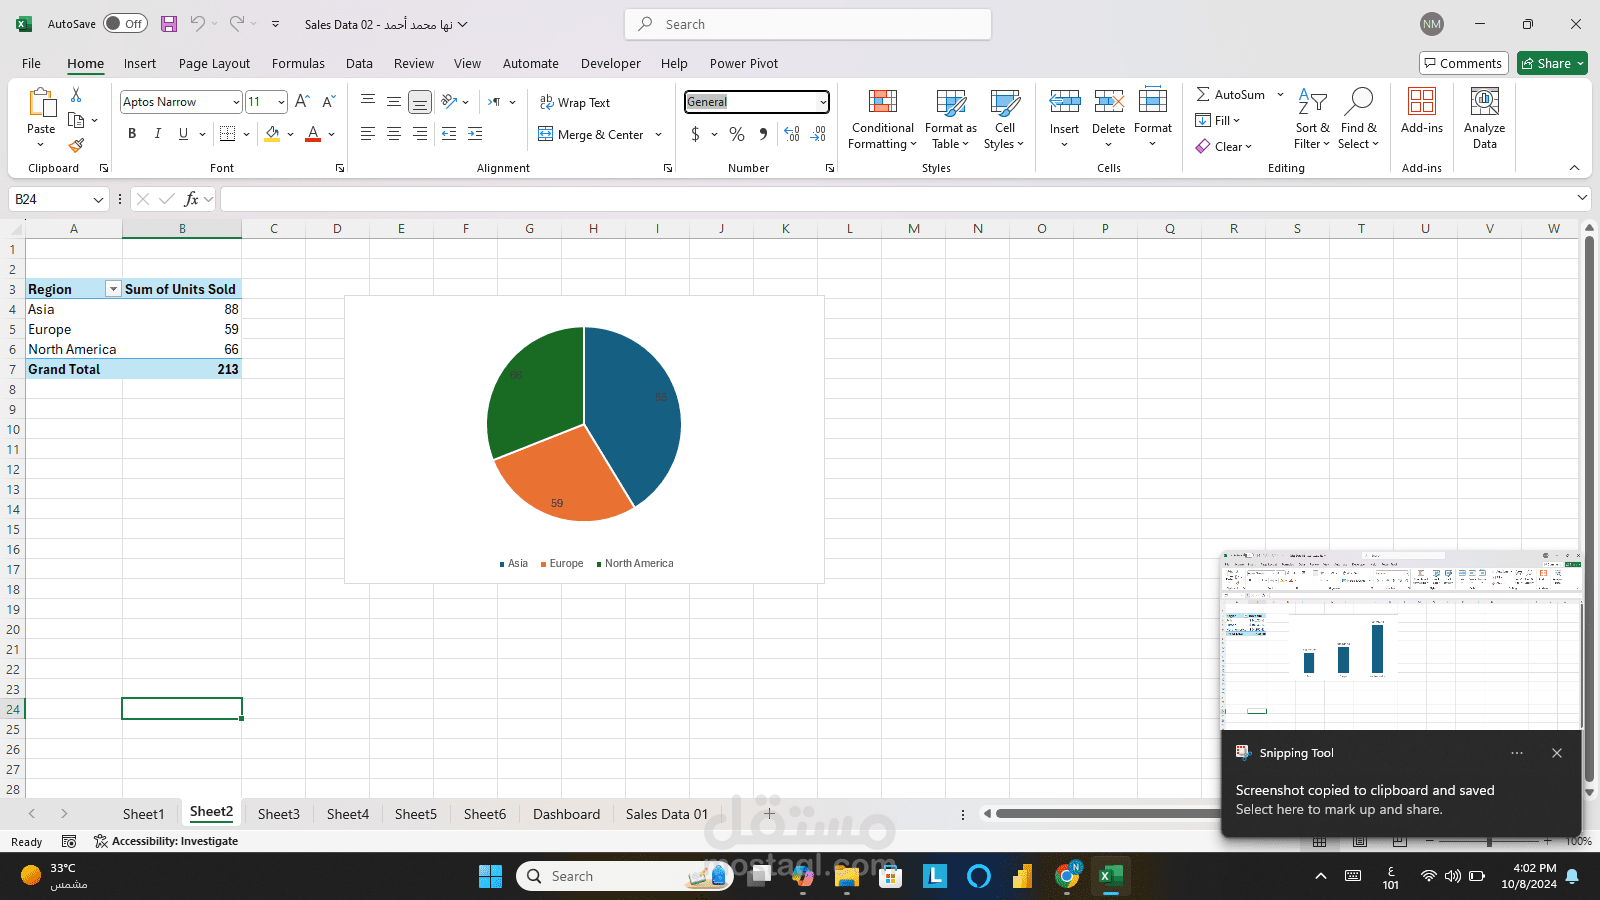This screenshot has height=900, width=1600.
Task: Click the Font Color A swatch
Action: click(313, 134)
